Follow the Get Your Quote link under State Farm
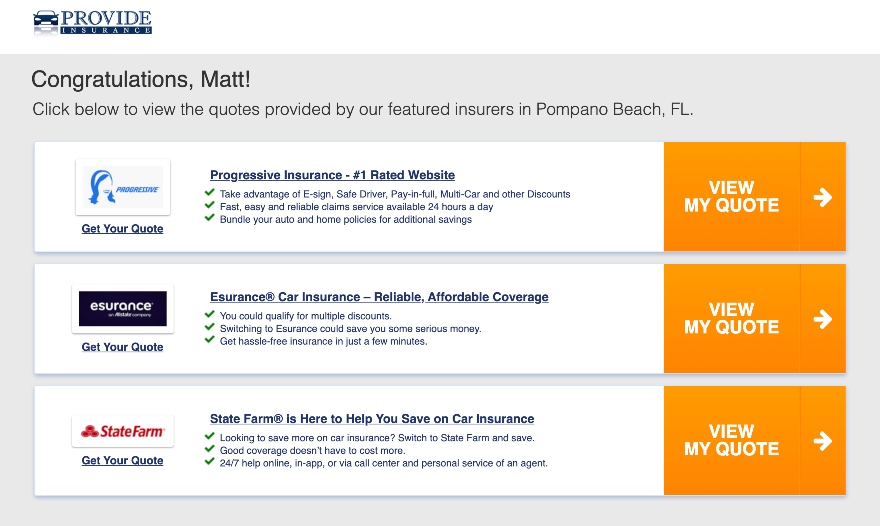 click(122, 460)
